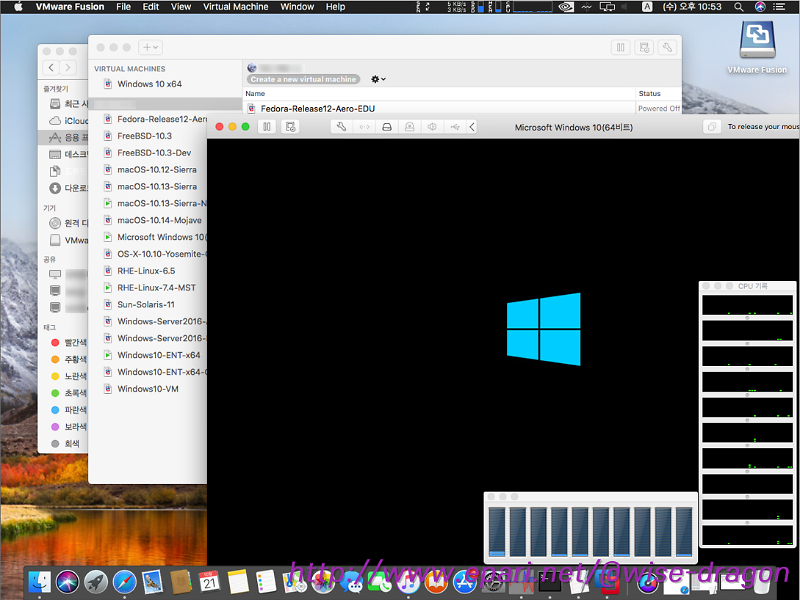
Task: Select the purple tag in Finder sidebar
Action: (69, 427)
